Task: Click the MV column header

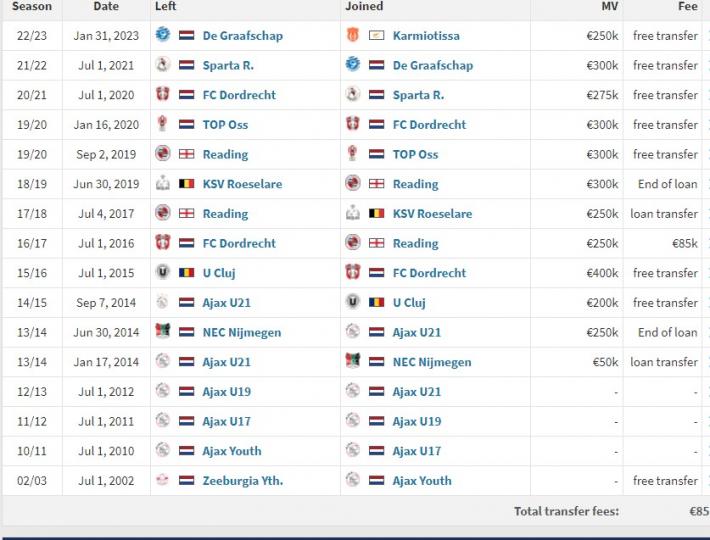Action: click(609, 6)
